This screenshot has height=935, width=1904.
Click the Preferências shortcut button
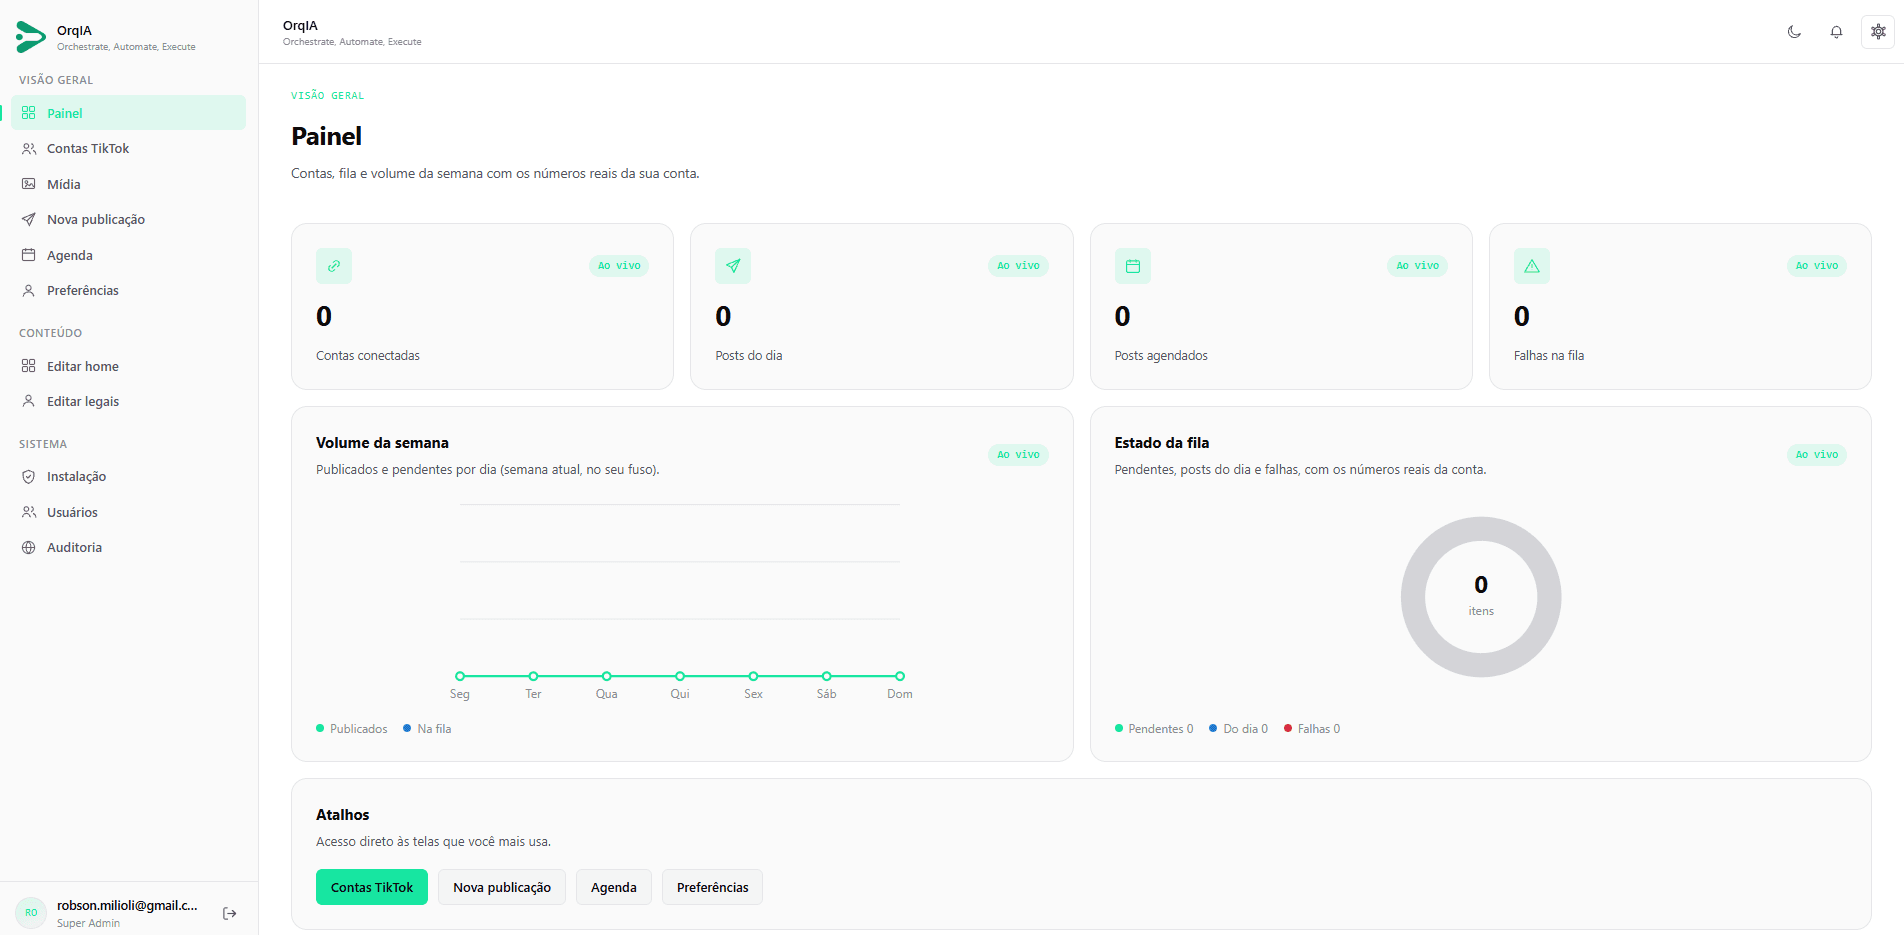click(x=712, y=887)
